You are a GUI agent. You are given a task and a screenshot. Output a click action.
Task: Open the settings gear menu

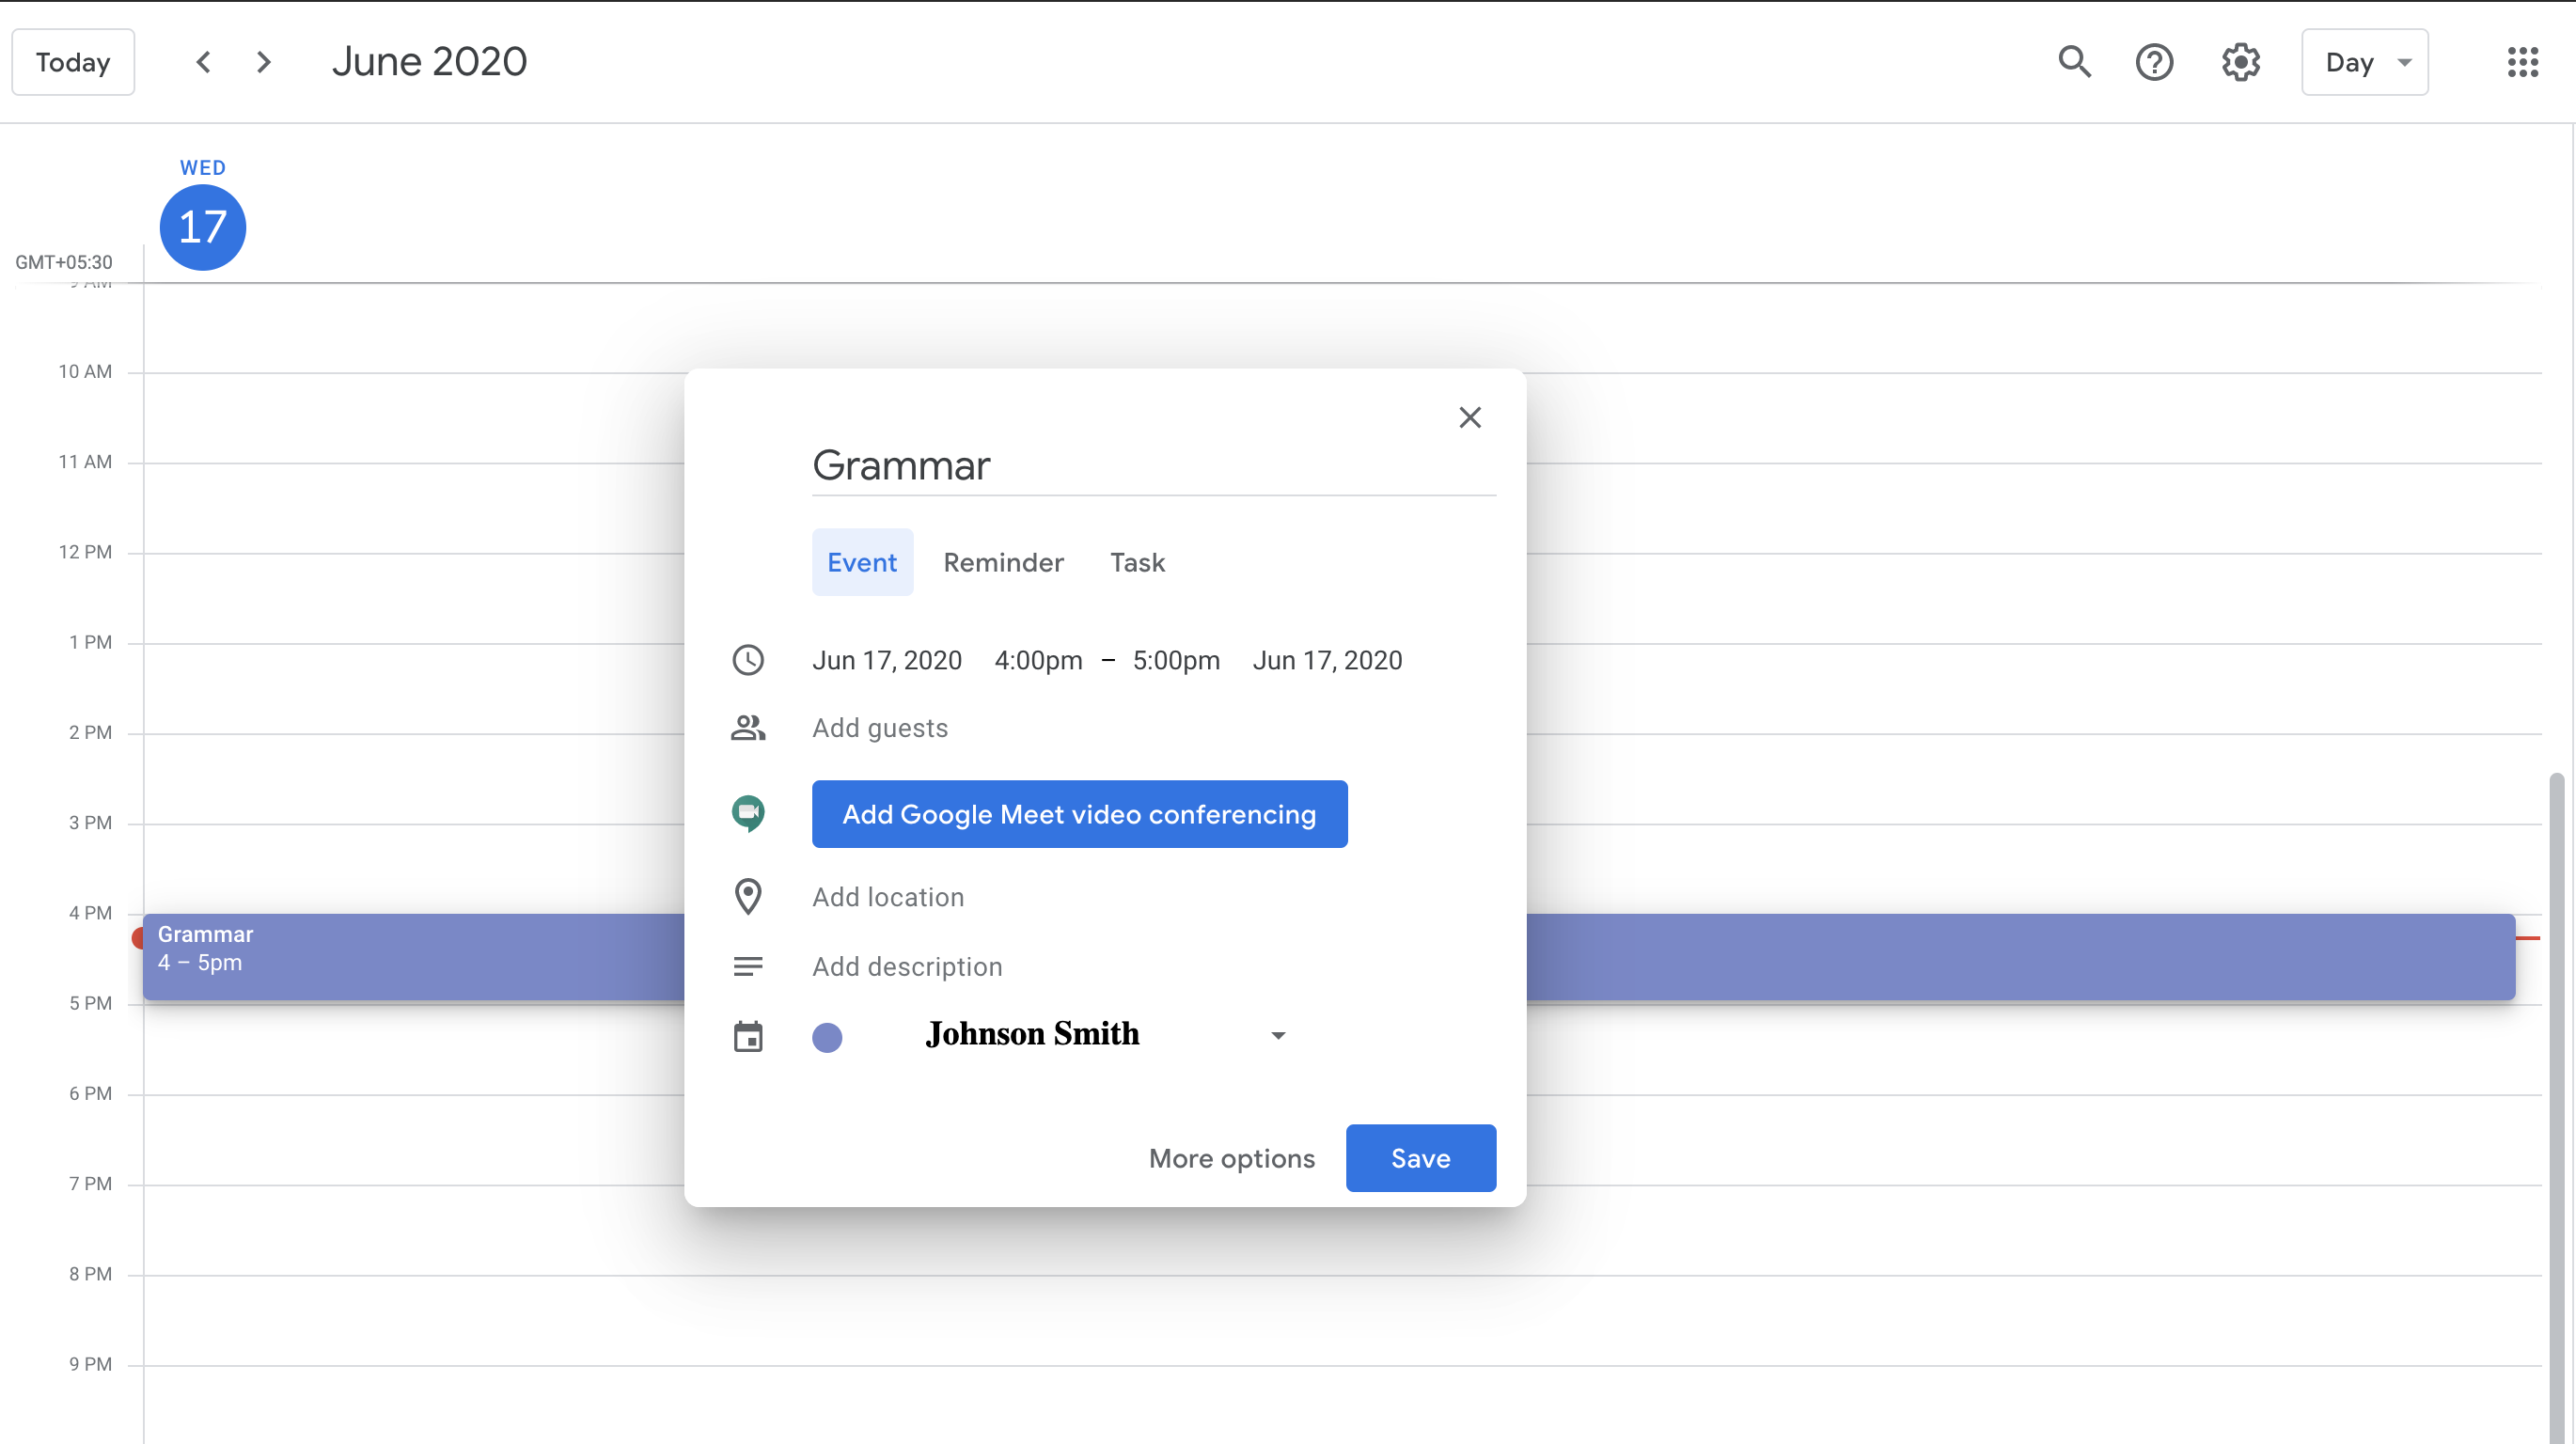click(x=2240, y=62)
